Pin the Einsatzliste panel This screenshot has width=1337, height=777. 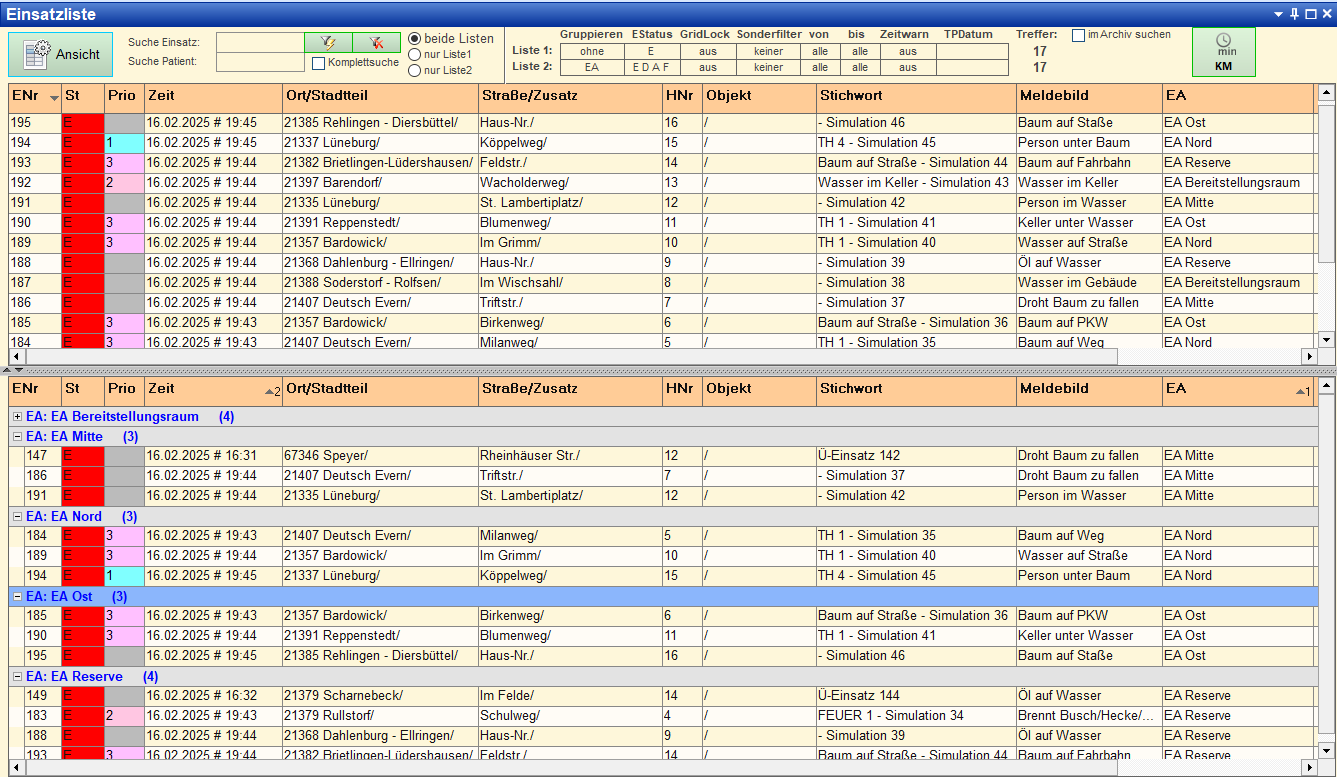(x=1294, y=13)
